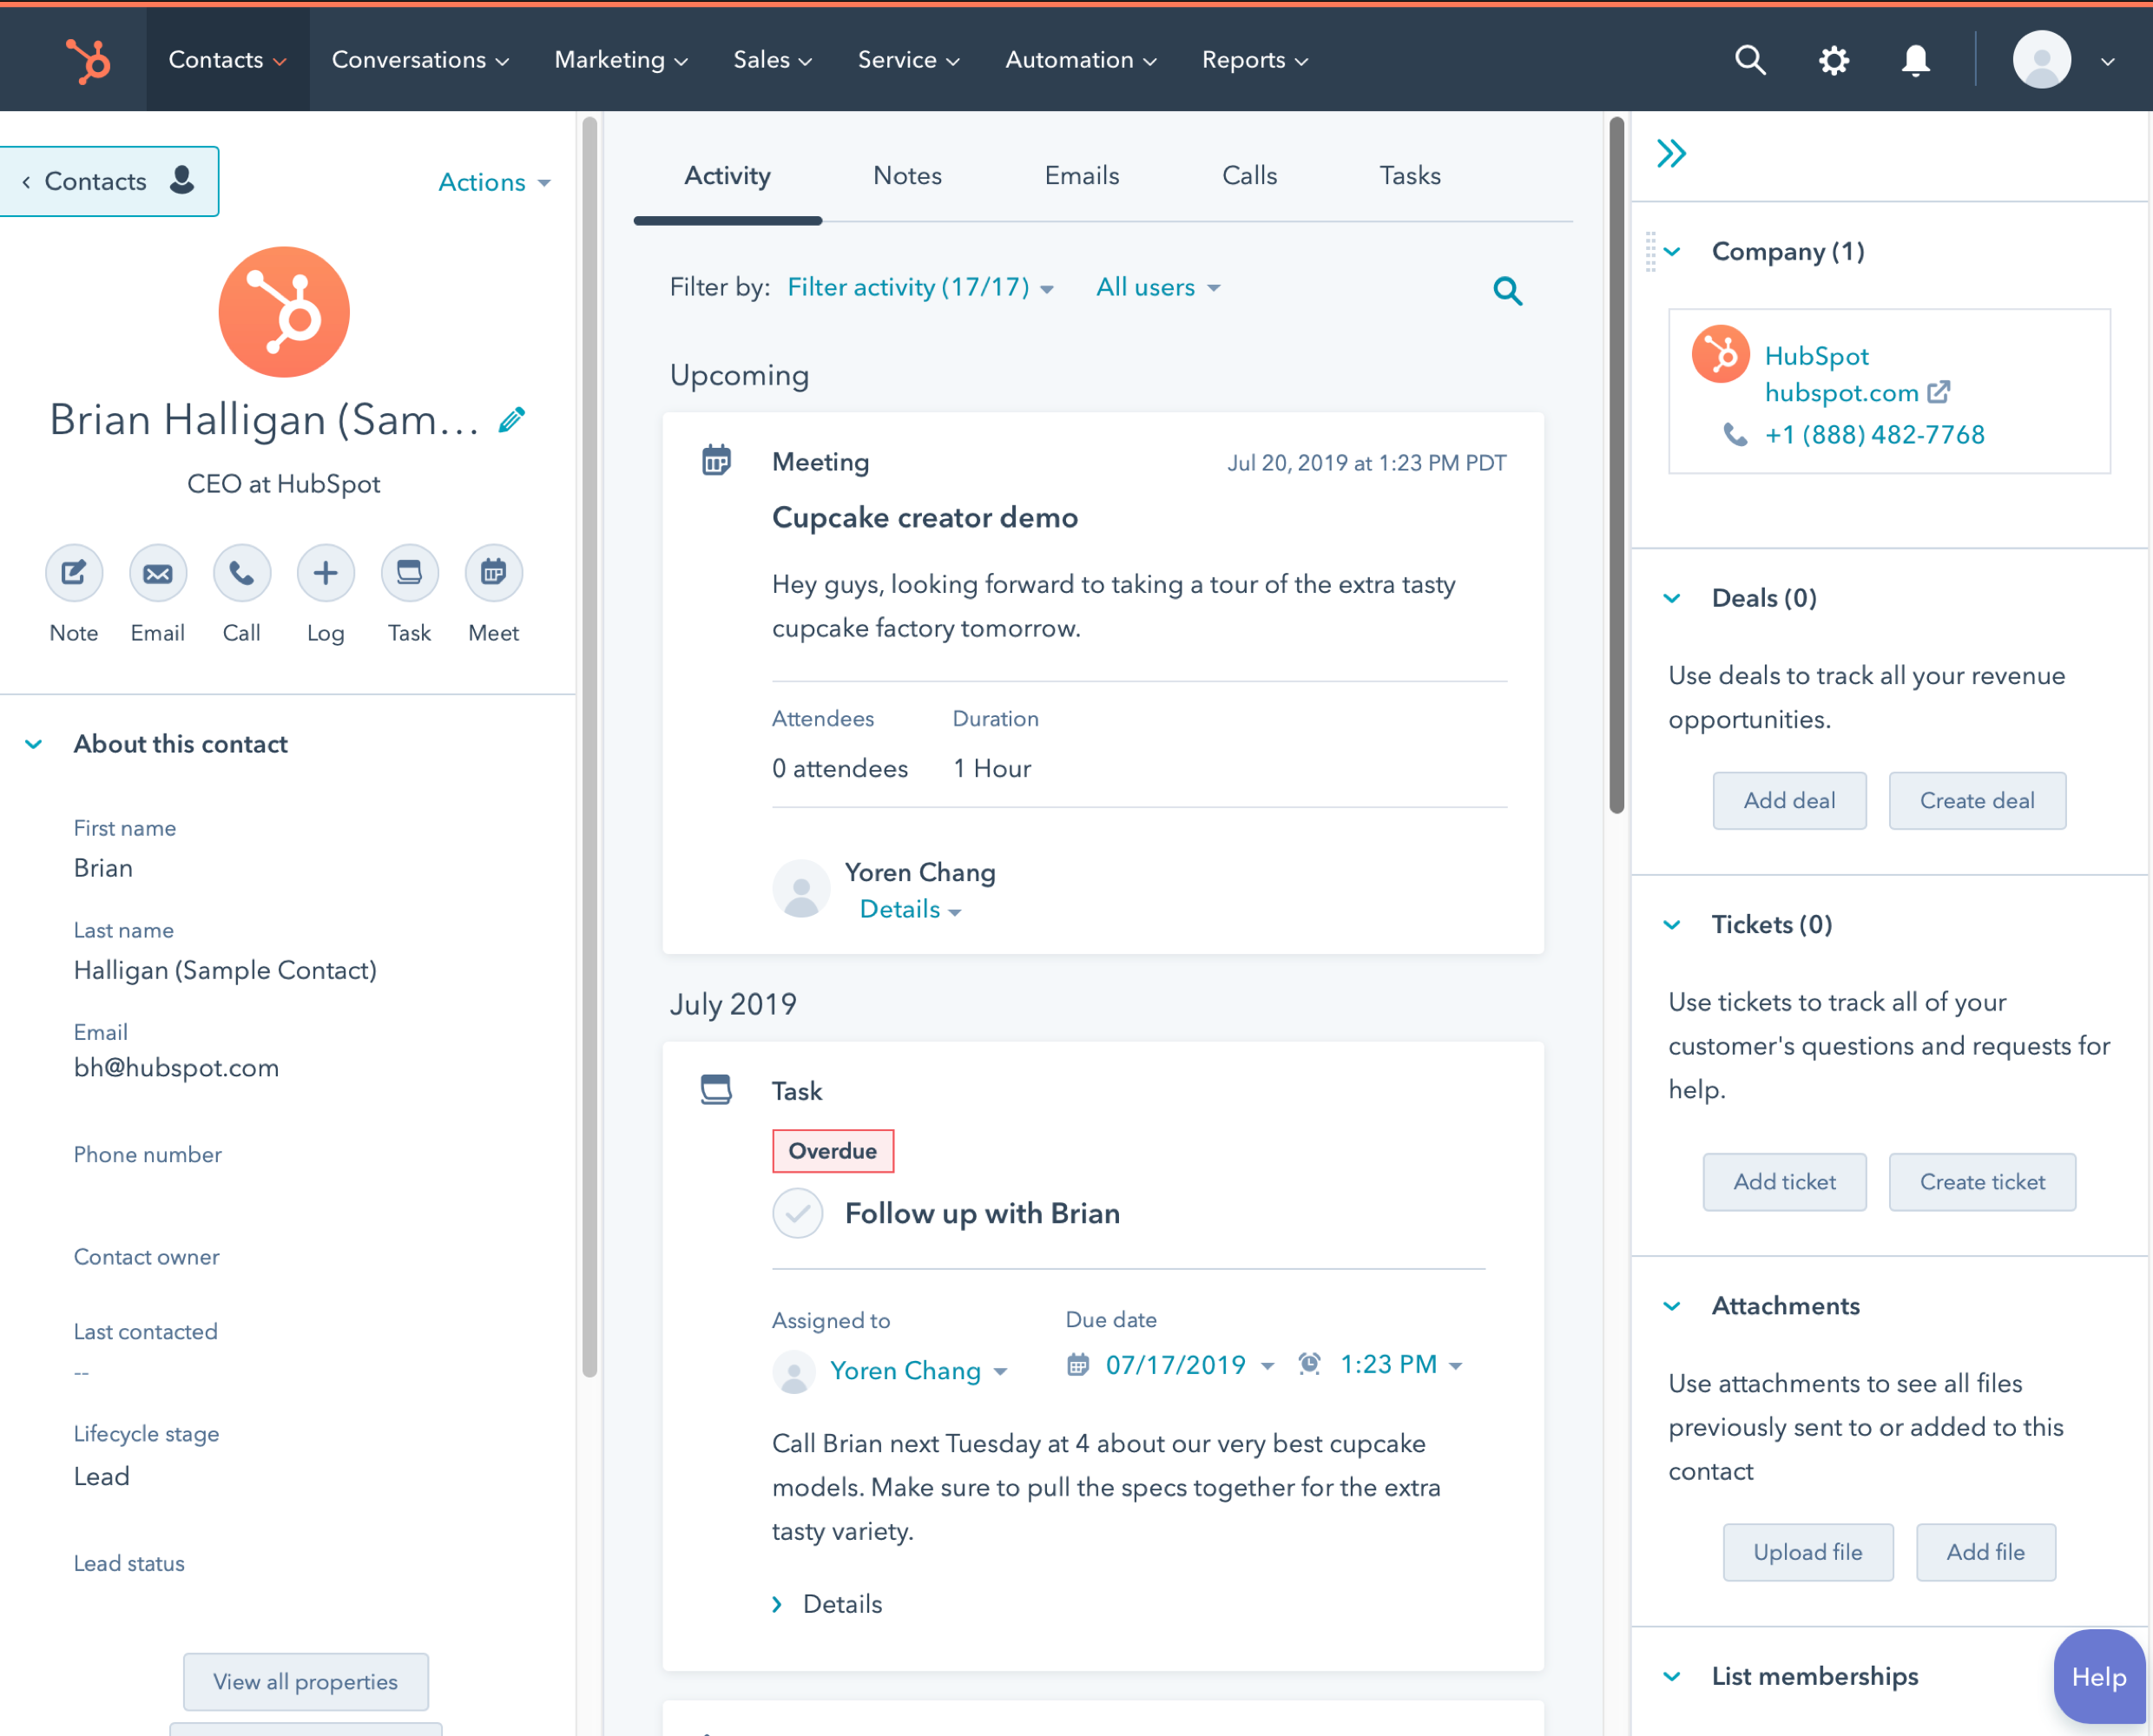Click View all properties button

306,1681
